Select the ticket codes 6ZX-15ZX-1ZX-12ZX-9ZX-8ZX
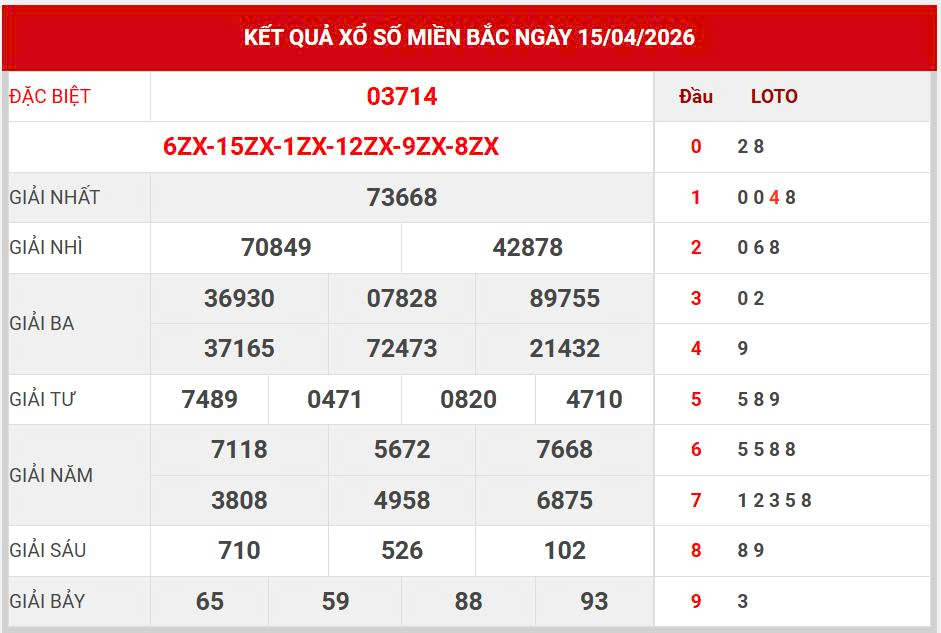The image size is (941, 633). click(x=331, y=147)
